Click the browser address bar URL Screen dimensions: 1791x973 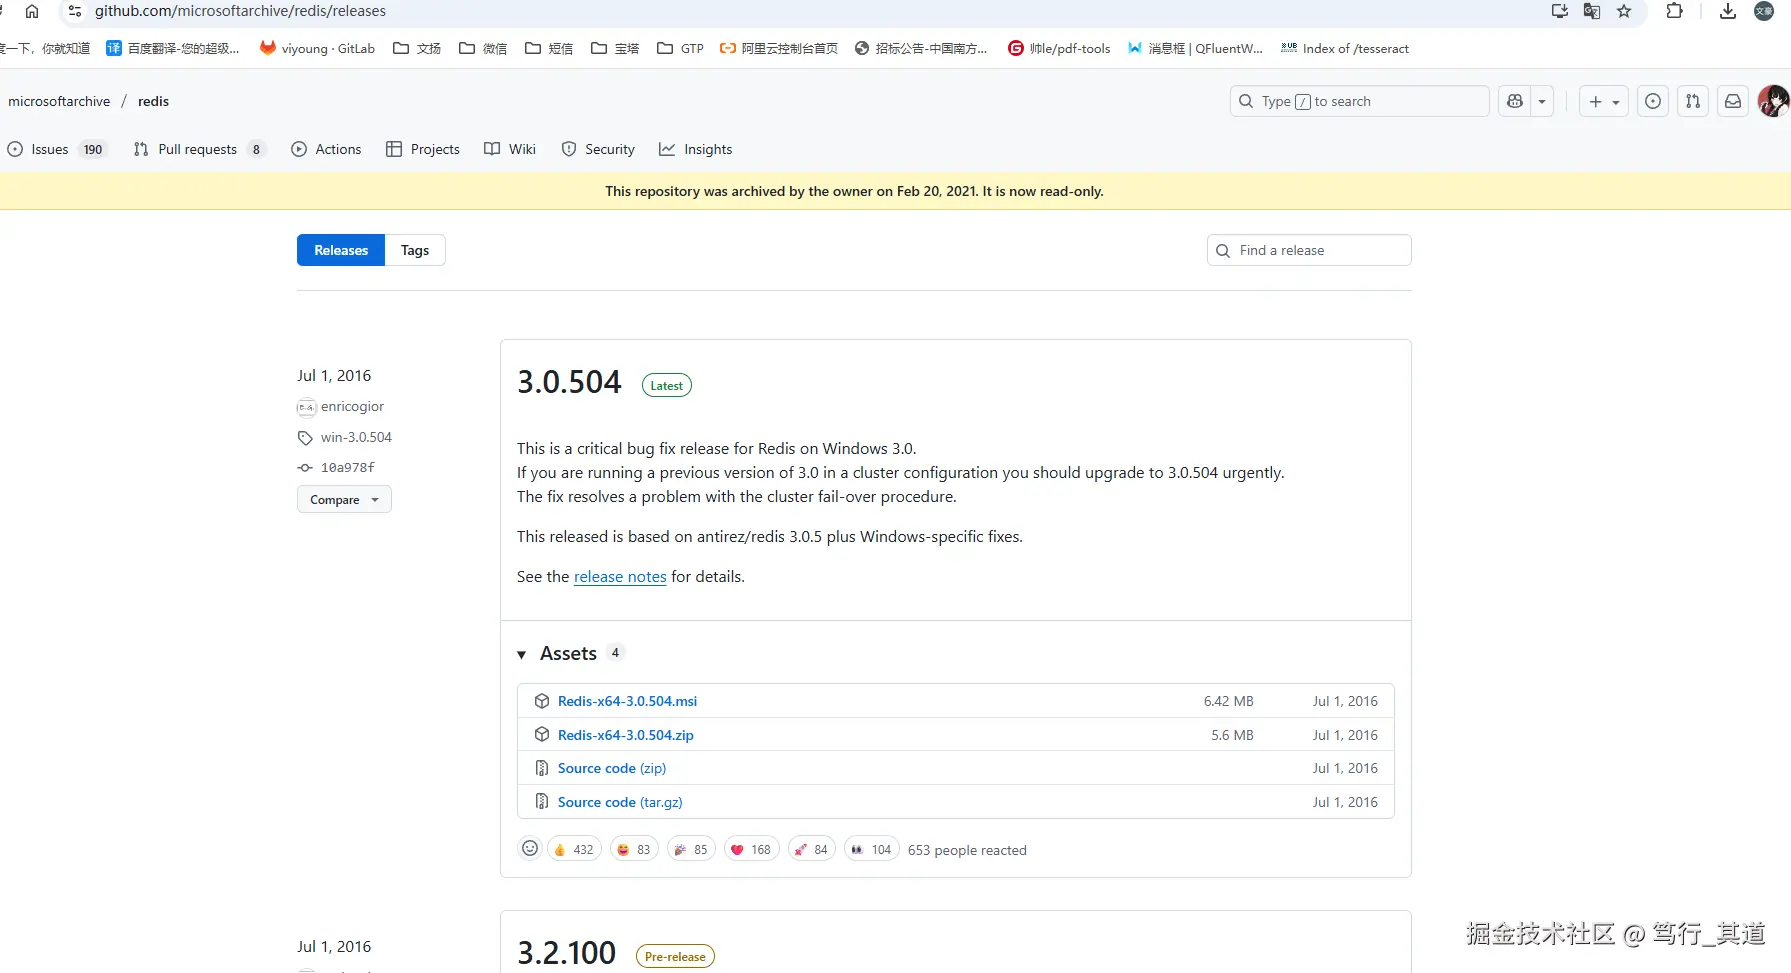pos(240,11)
